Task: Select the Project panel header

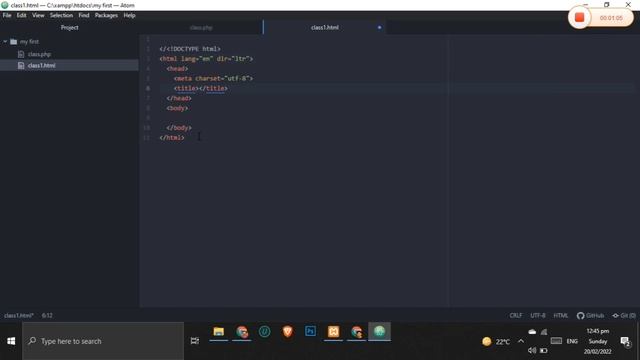Action: (x=69, y=28)
